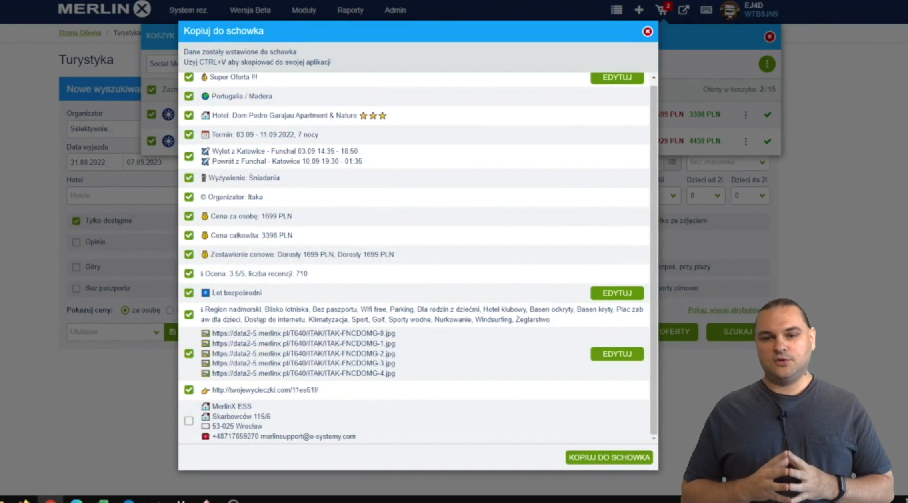The height and width of the screenshot is (503, 908).
Task: Click the external link icon in top bar
Action: point(683,10)
